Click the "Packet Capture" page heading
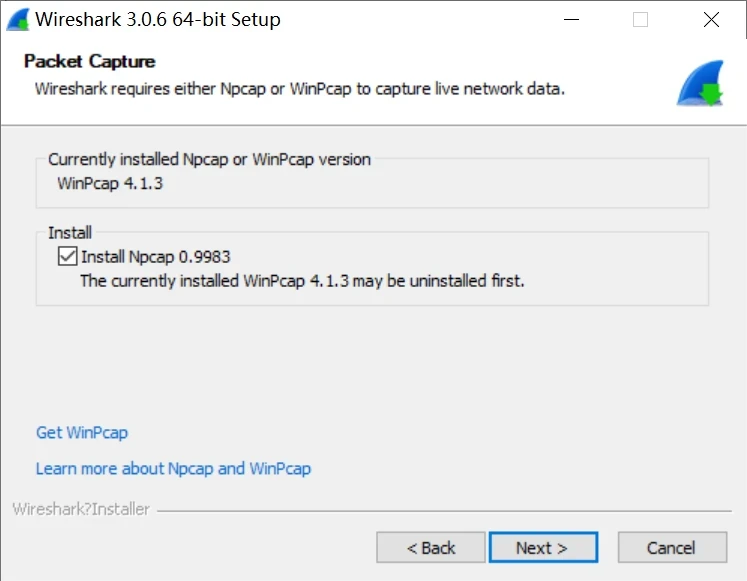This screenshot has height=581, width=747. tap(90, 61)
